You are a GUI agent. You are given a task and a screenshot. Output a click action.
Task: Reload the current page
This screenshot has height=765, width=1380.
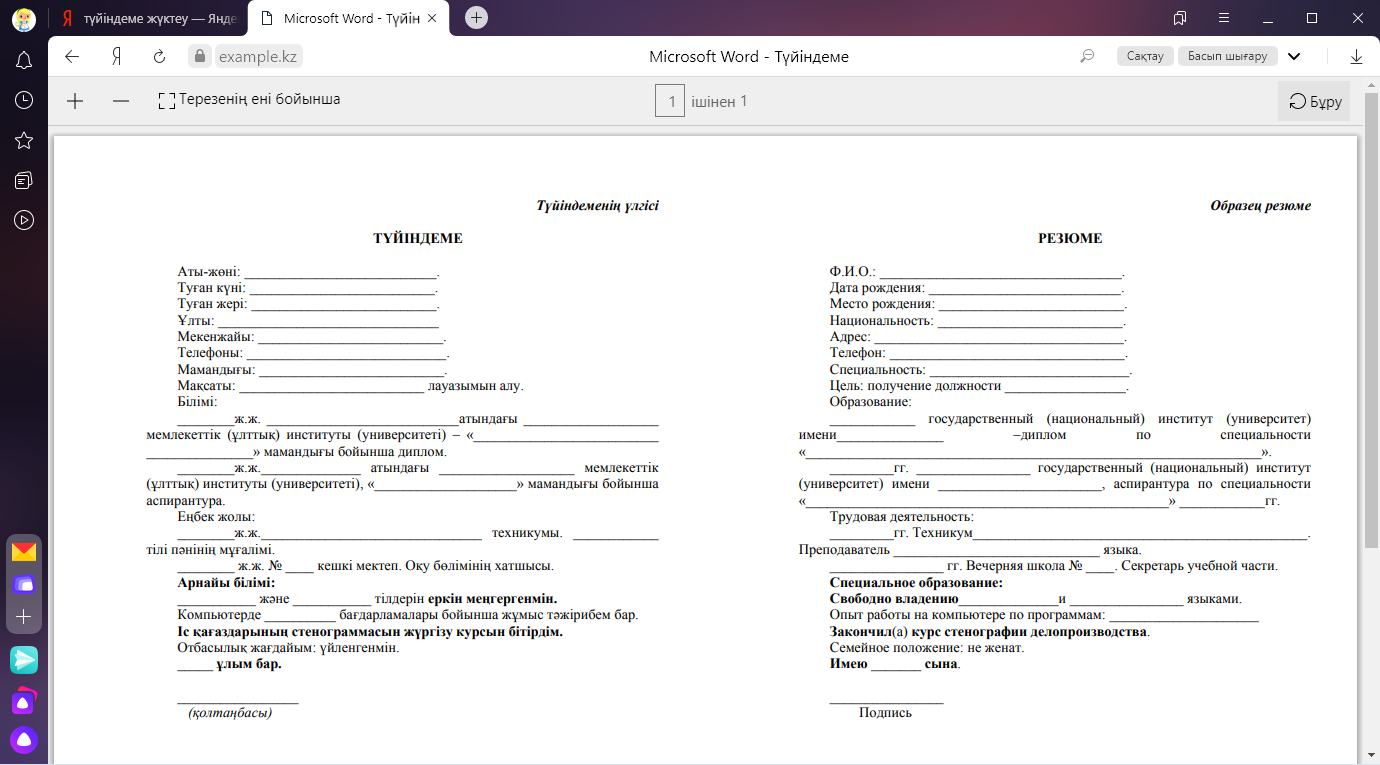click(159, 56)
